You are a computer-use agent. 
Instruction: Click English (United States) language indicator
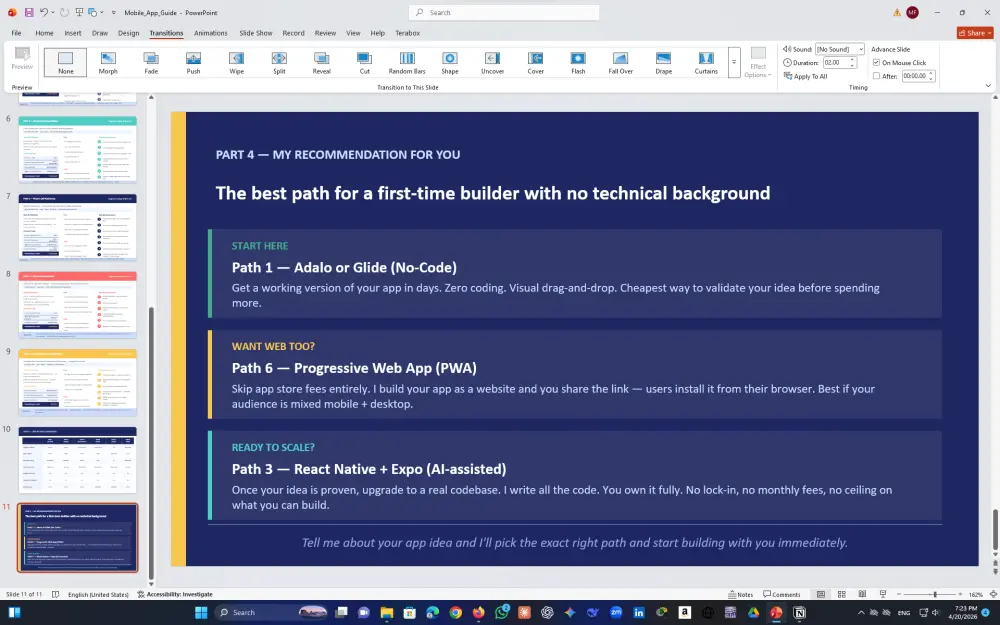tap(98, 594)
